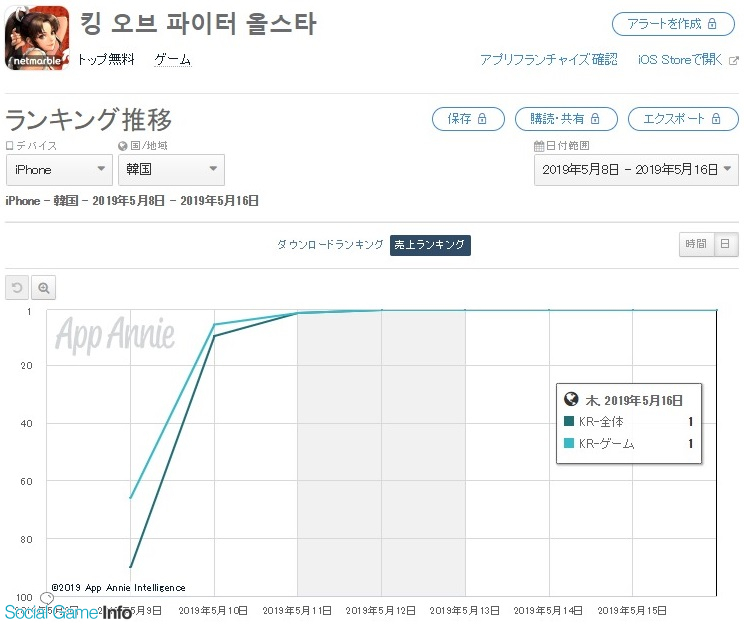Select ダウンロードランキング tab
The width and height of the screenshot is (744, 625).
[330, 245]
